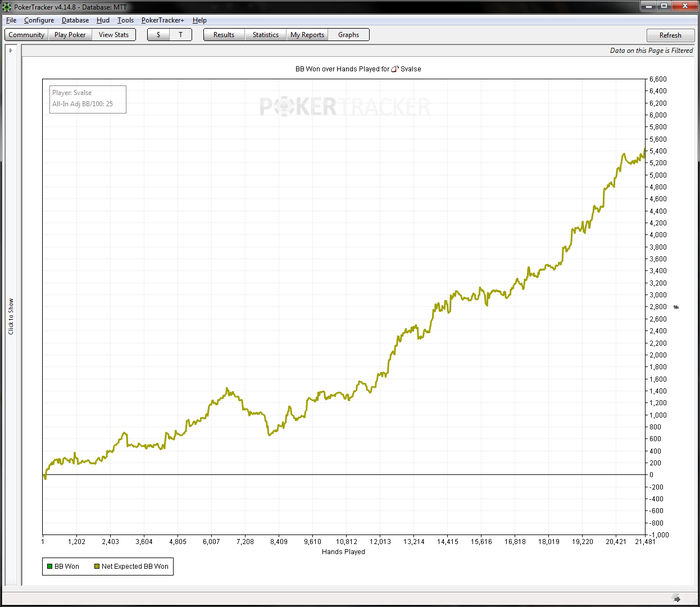Open the Help menu
This screenshot has width=700, height=607.
tap(200, 20)
